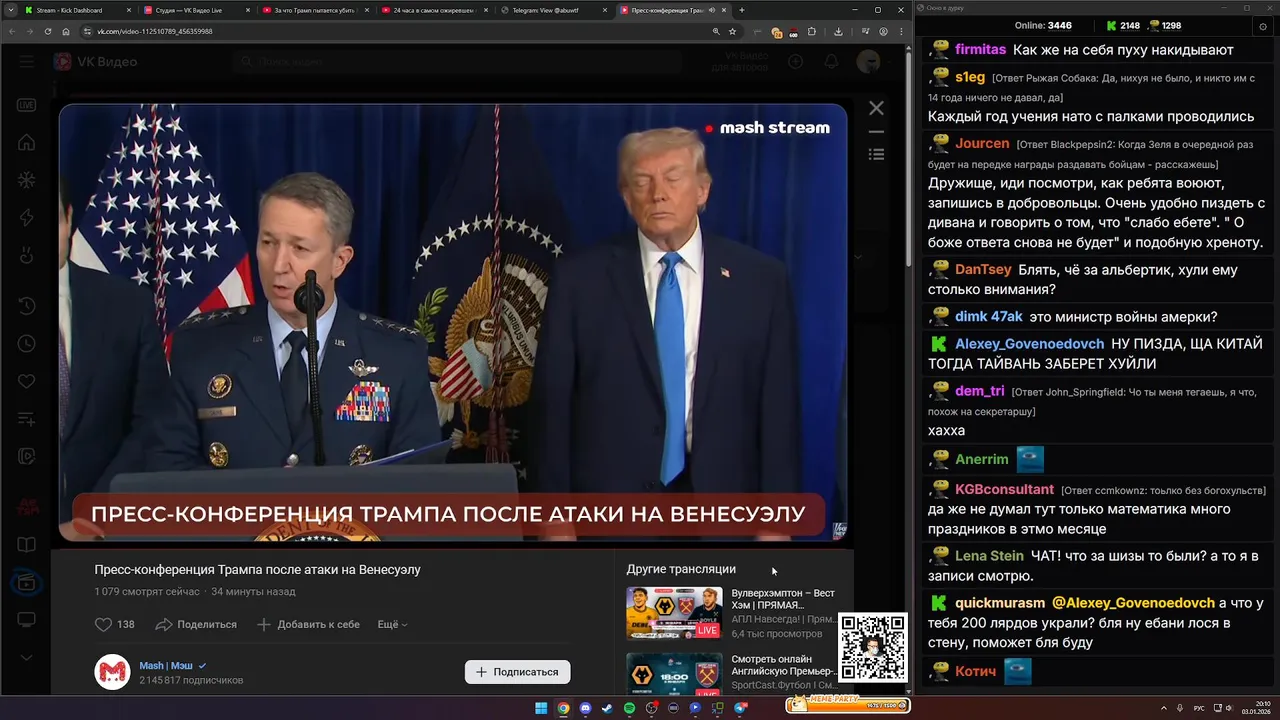The height and width of the screenshot is (720, 1280).
Task: Open the VK profile avatar menu
Action: pyautogui.click(x=868, y=62)
